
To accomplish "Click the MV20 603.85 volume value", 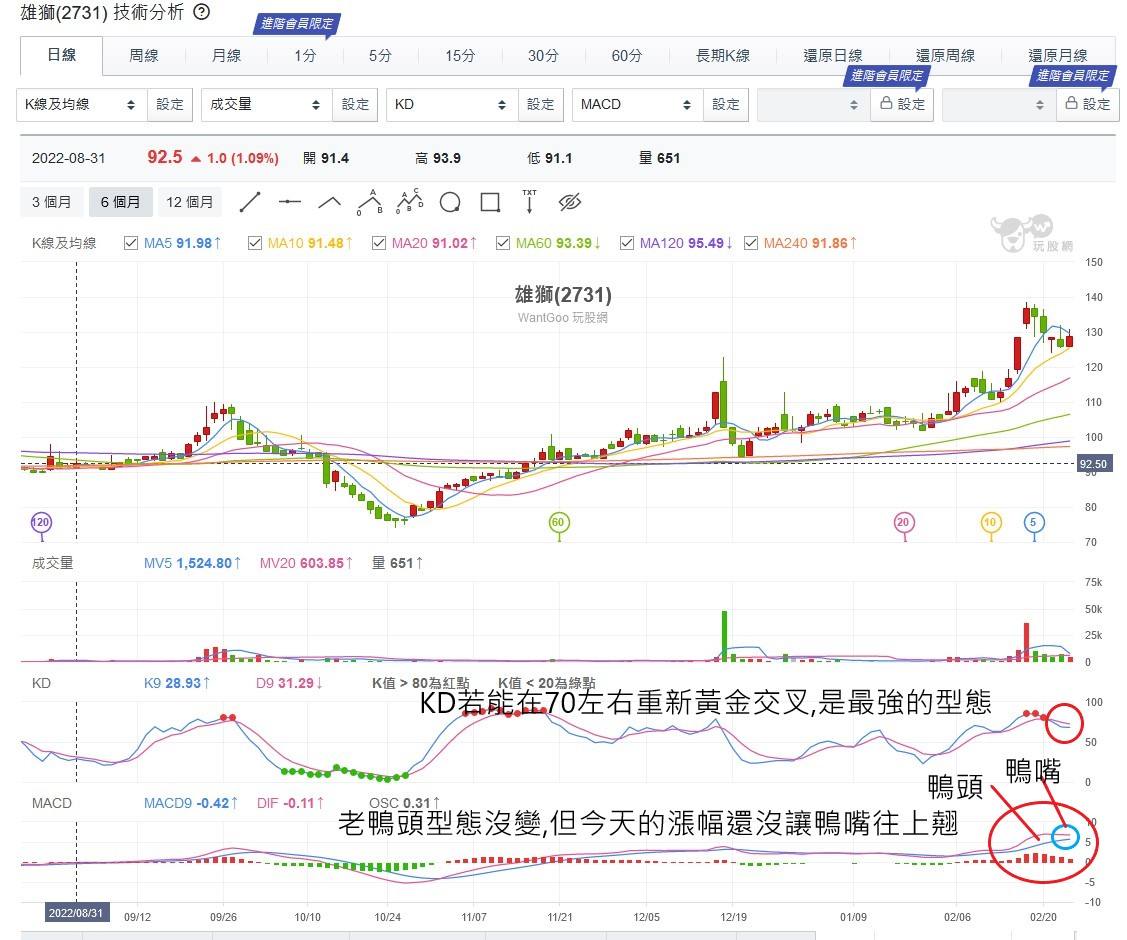I will tap(306, 563).
